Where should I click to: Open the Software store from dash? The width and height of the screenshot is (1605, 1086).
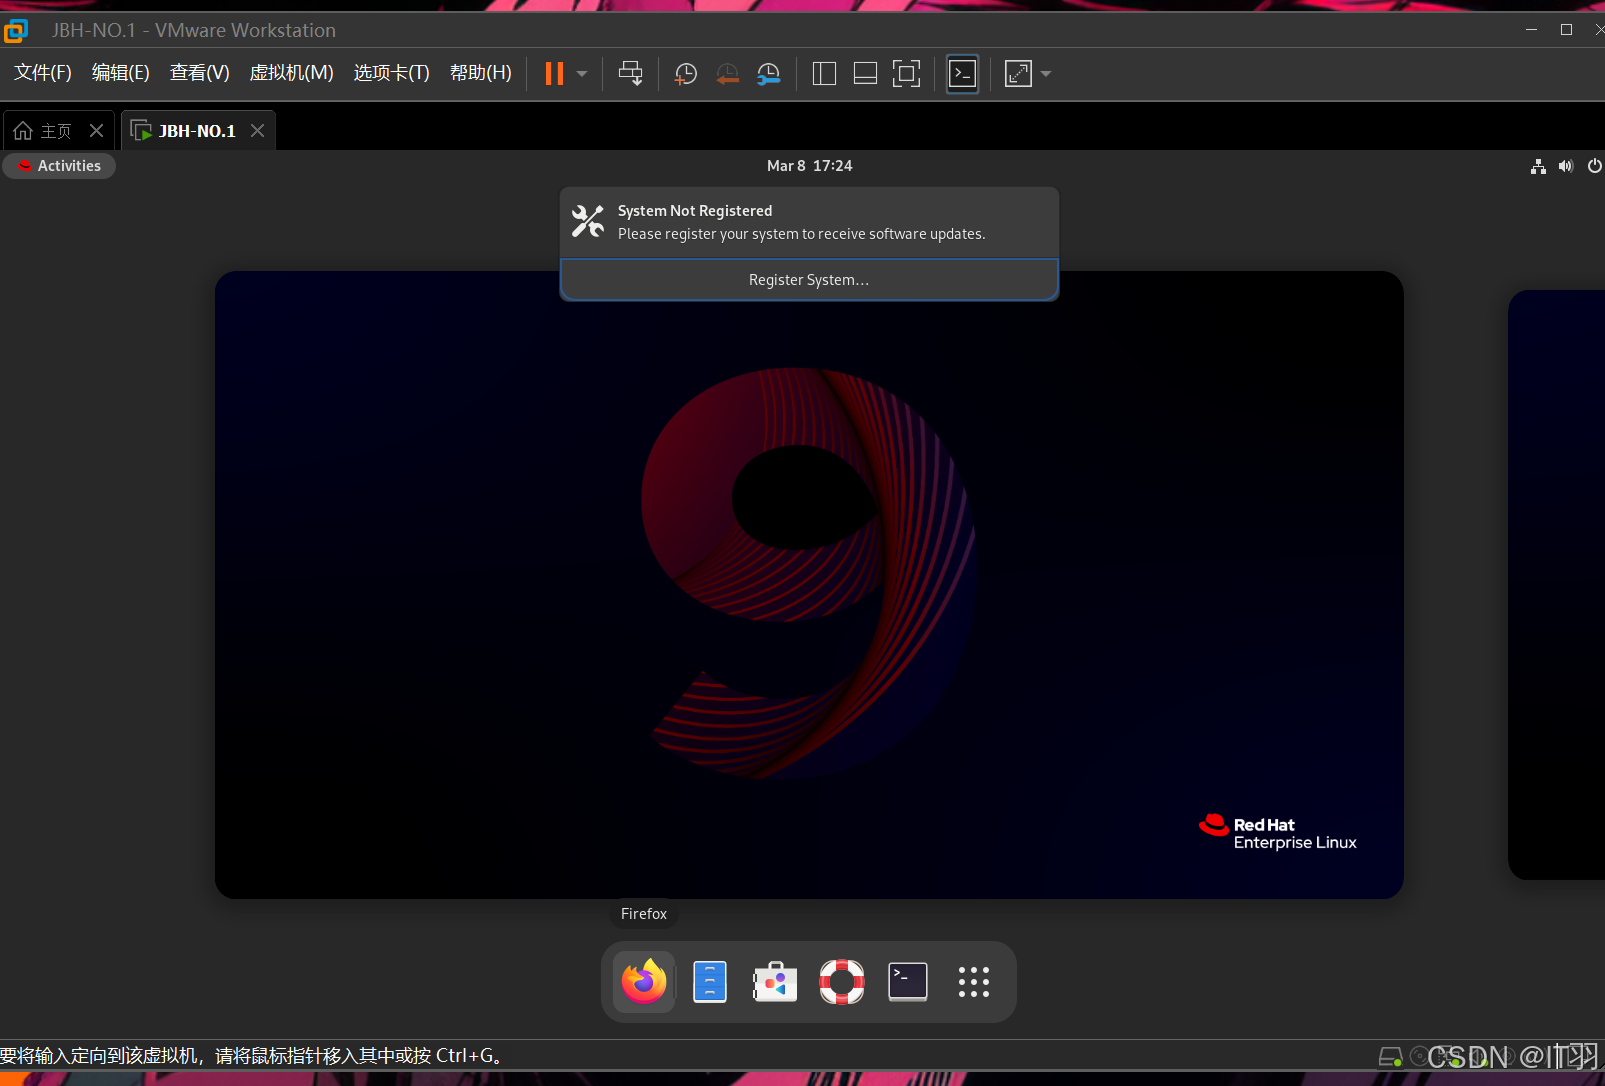pyautogui.click(x=775, y=982)
